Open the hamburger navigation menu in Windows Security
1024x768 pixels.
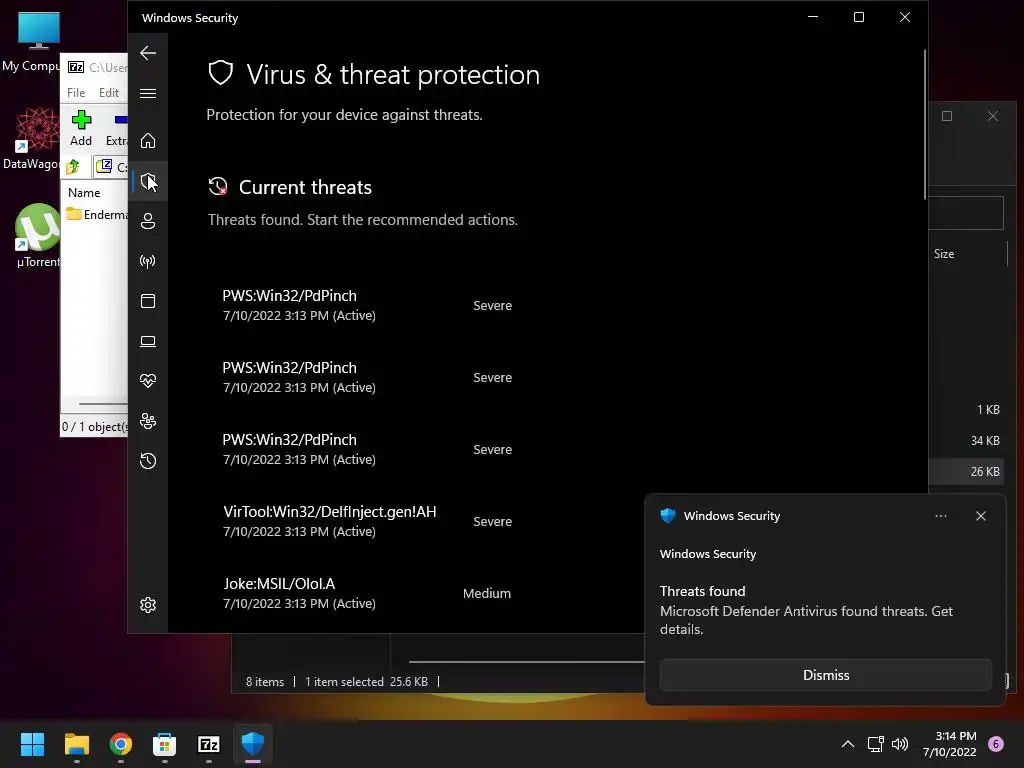[x=148, y=93]
